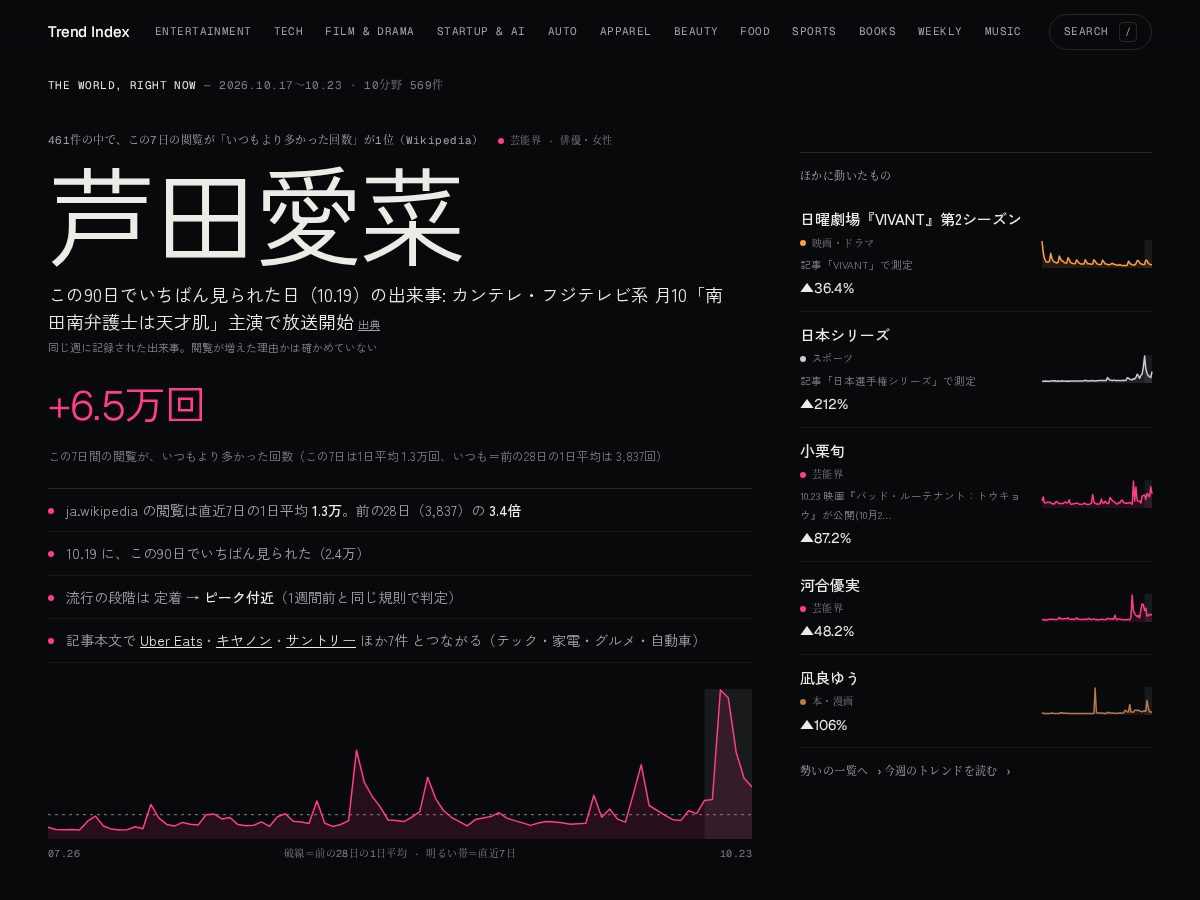This screenshot has height=900, width=1200.
Task: Open the 芦田愛菜 headline
Action: point(257,218)
